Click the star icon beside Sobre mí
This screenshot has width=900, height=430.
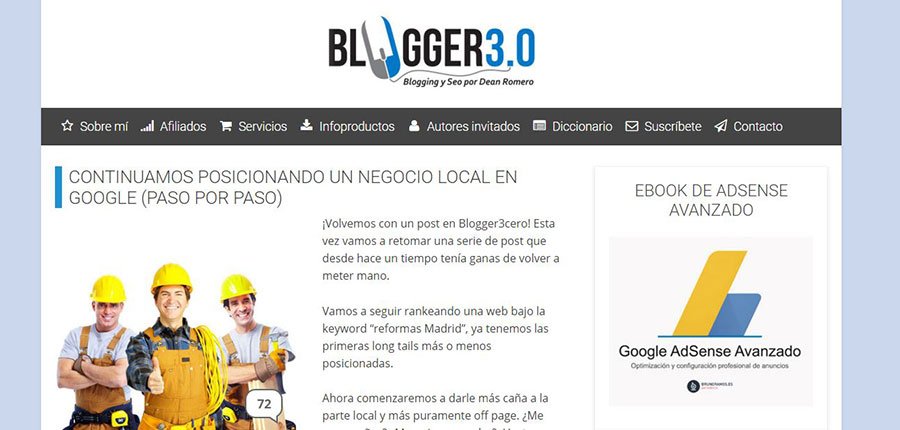pos(67,126)
